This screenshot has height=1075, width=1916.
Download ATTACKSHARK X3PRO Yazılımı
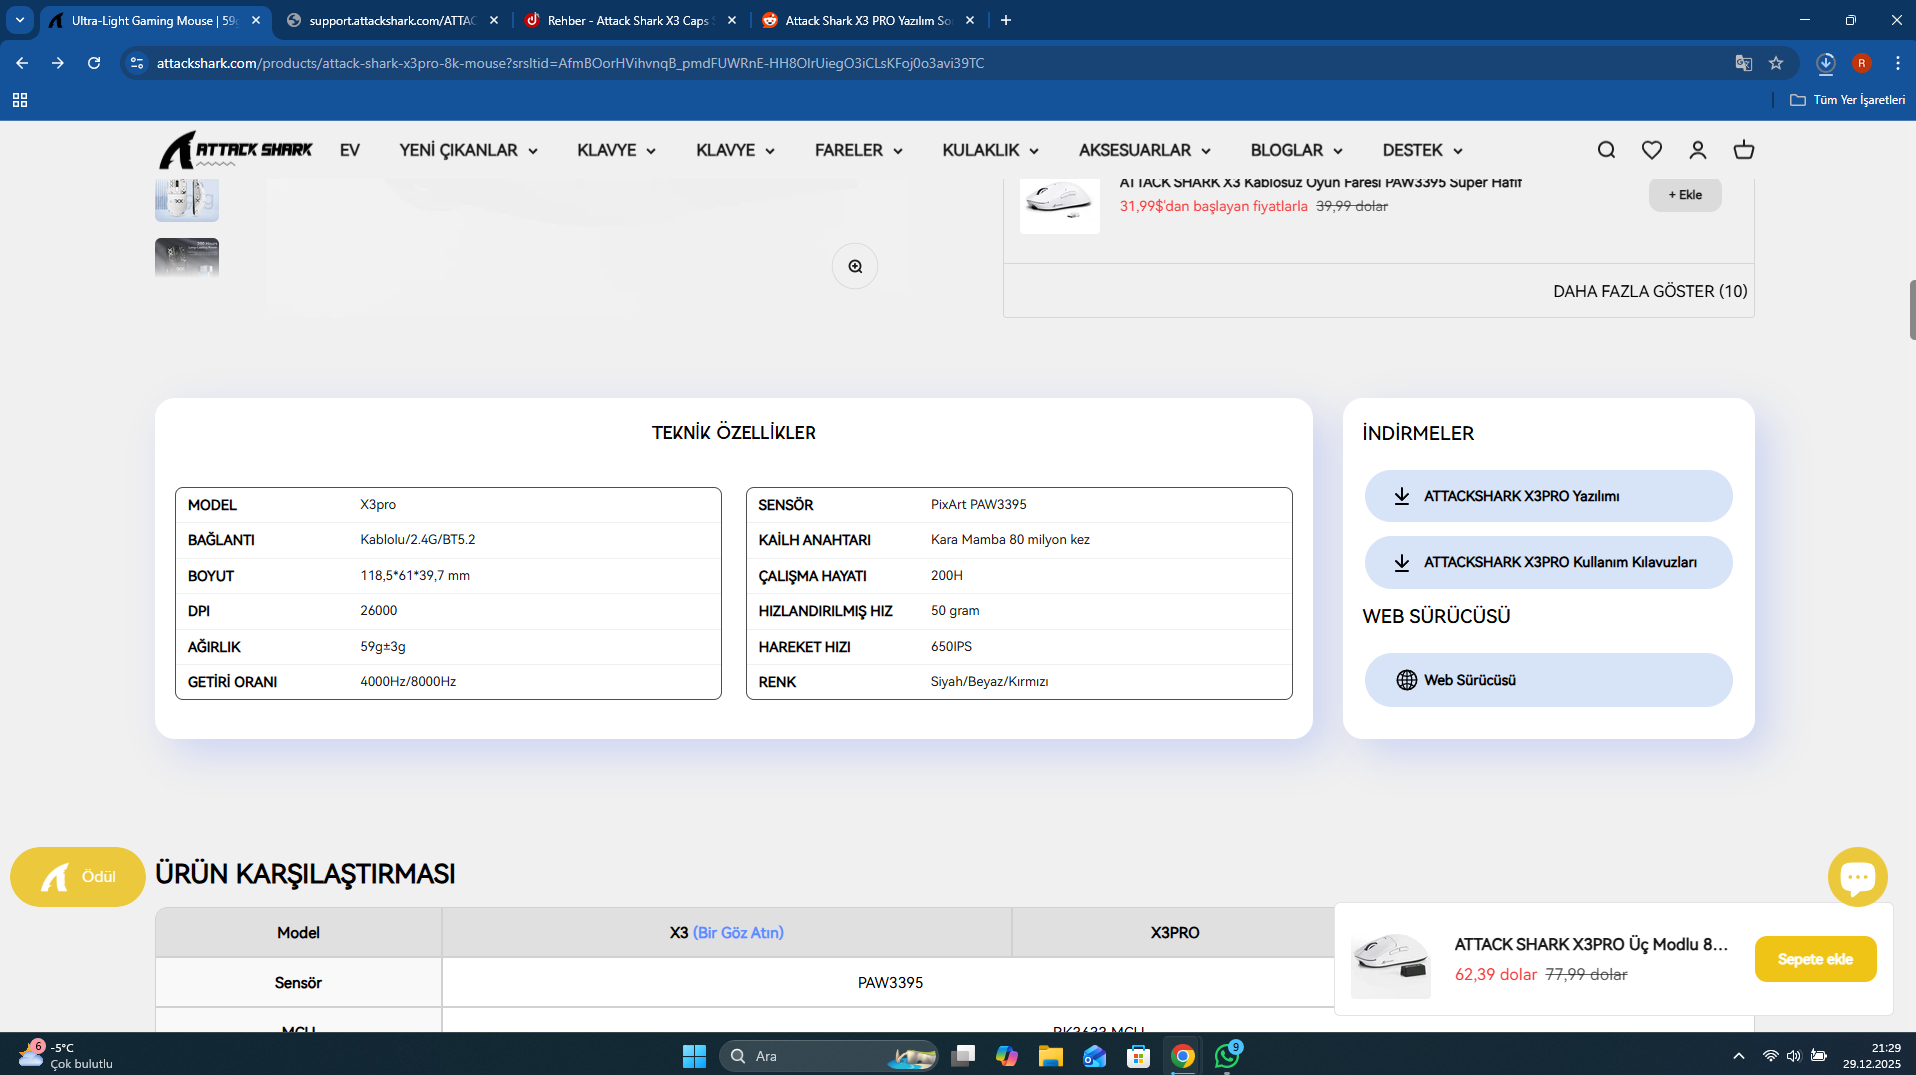1548,496
